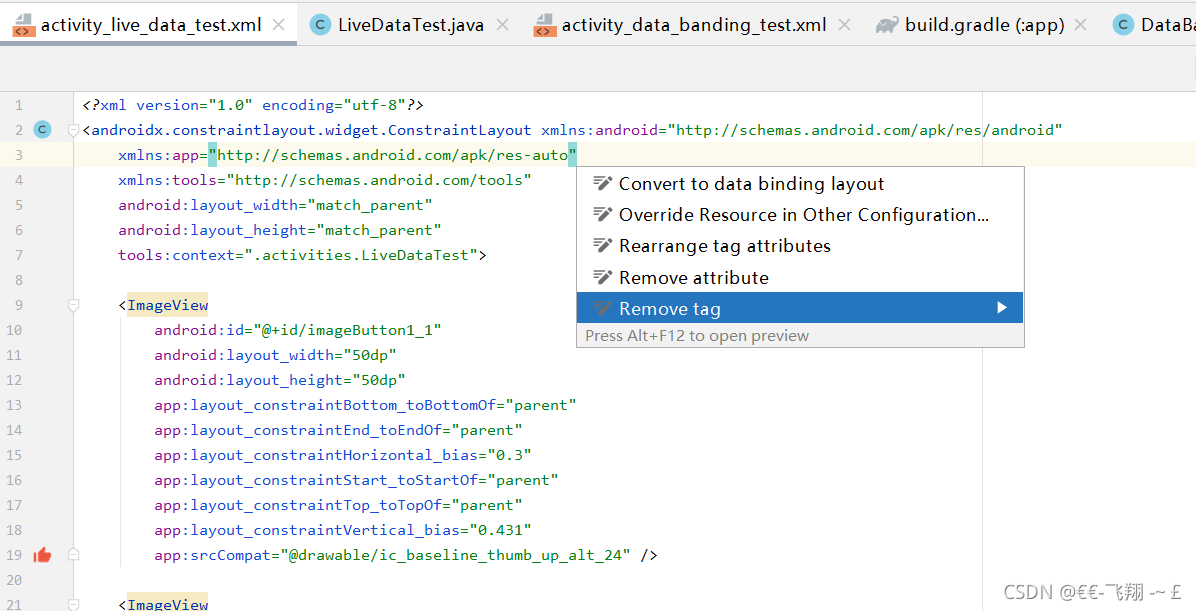1196x611 pixels.
Task: Click the class icon on the DataB tab
Action: click(1121, 24)
